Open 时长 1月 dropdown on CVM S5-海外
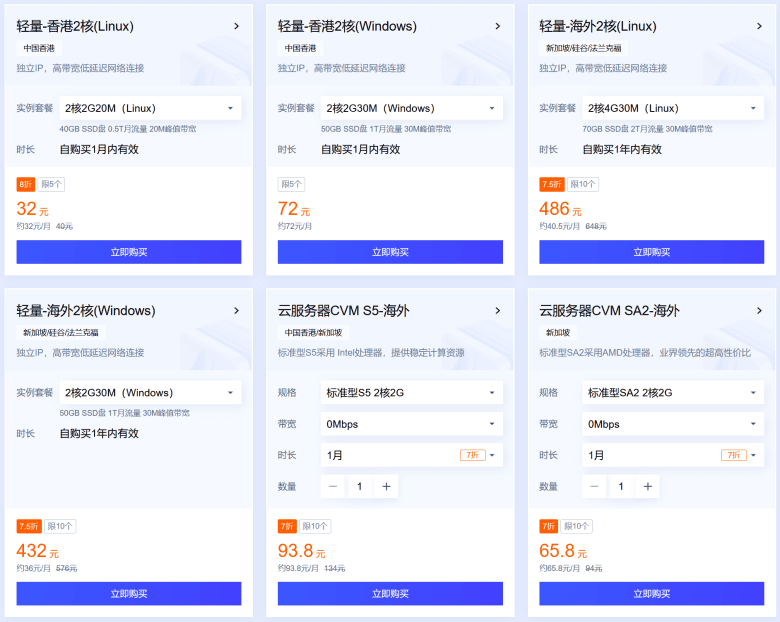This screenshot has height=622, width=780. pyautogui.click(x=411, y=455)
